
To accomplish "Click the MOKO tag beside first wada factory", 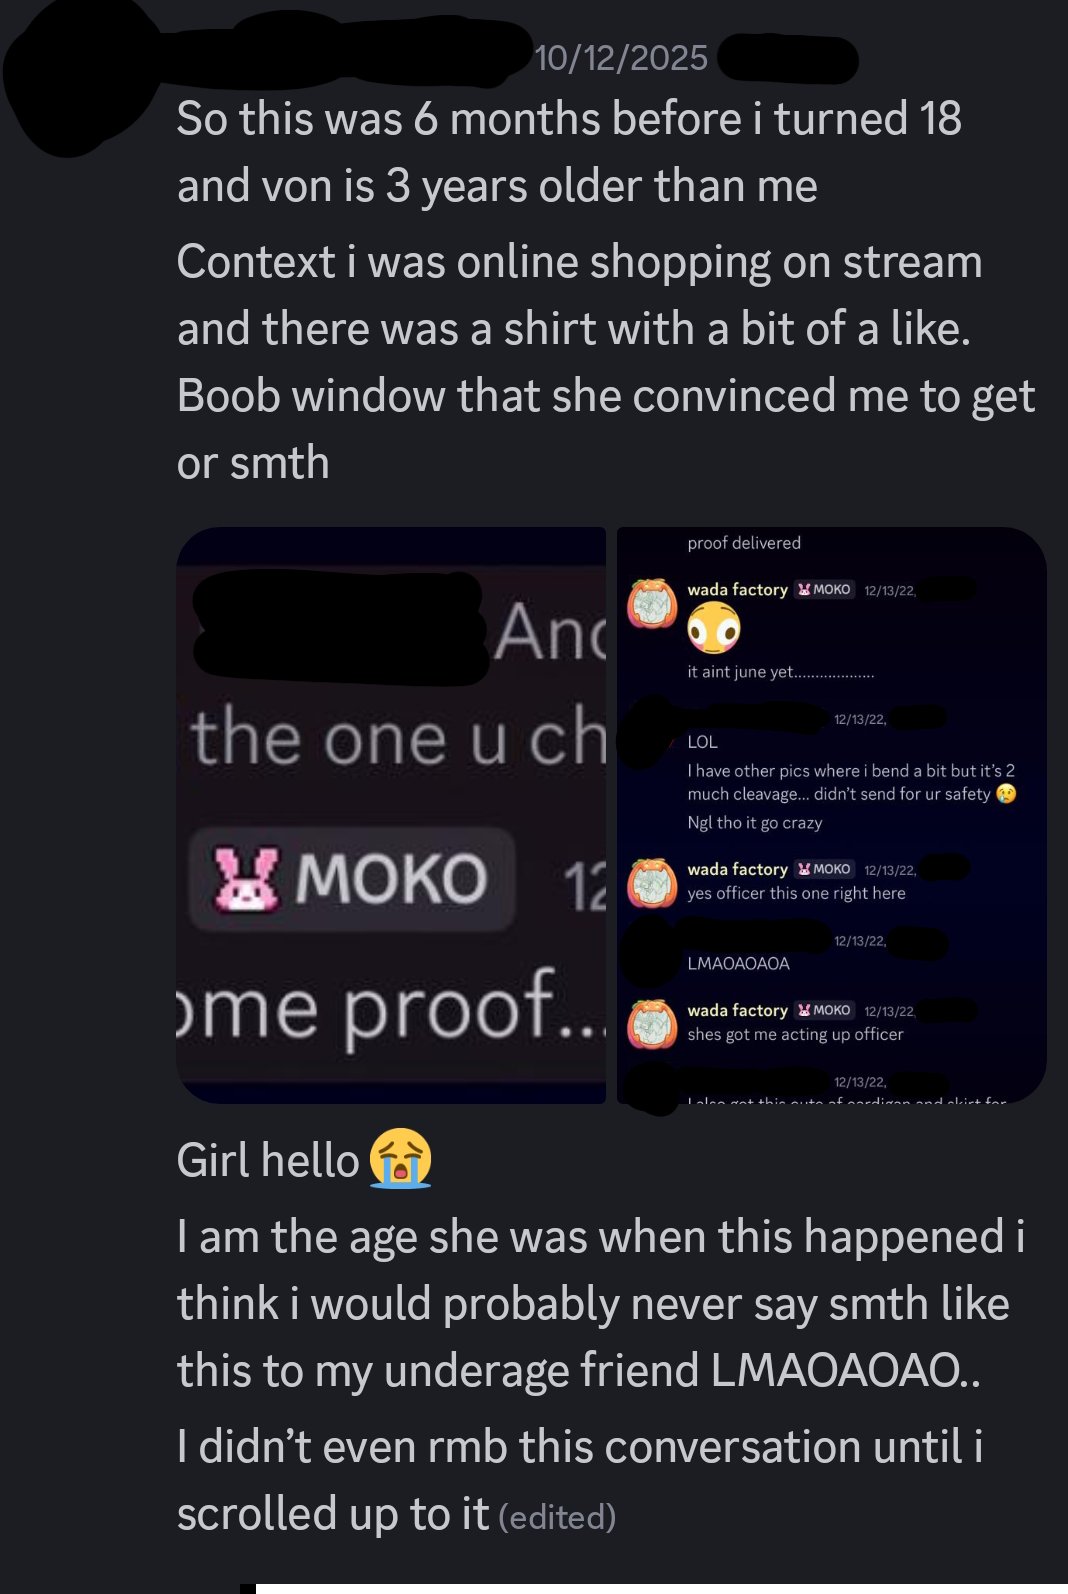I will (x=824, y=590).
